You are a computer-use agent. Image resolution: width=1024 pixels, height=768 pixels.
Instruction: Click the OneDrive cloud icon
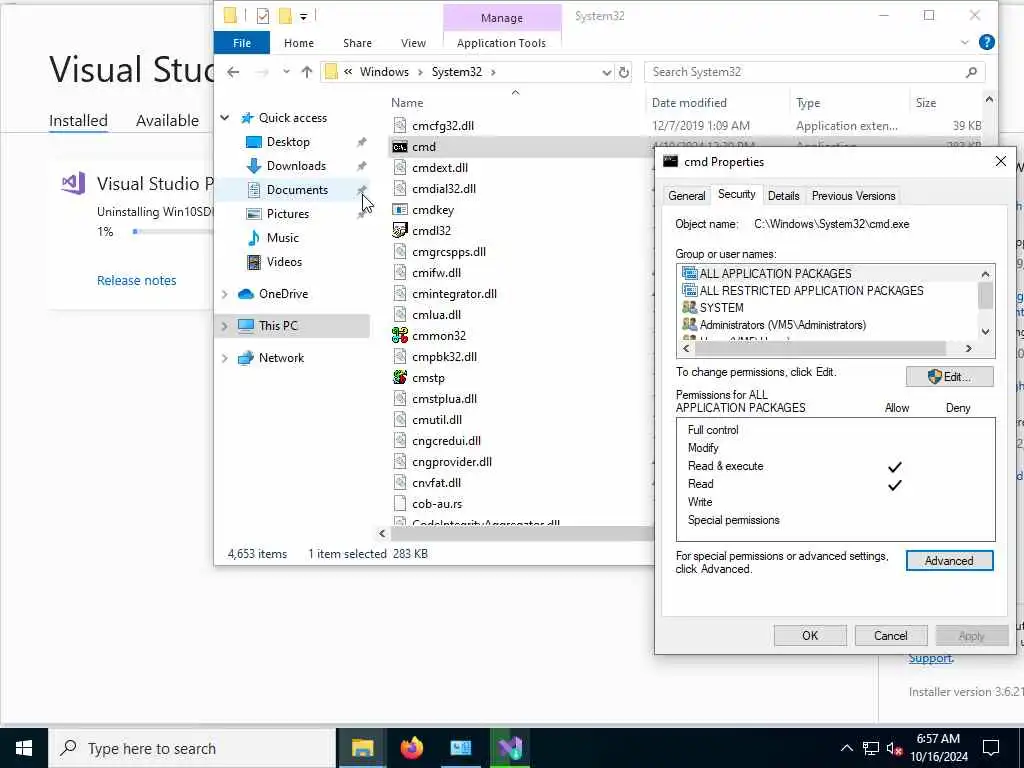tap(246, 294)
